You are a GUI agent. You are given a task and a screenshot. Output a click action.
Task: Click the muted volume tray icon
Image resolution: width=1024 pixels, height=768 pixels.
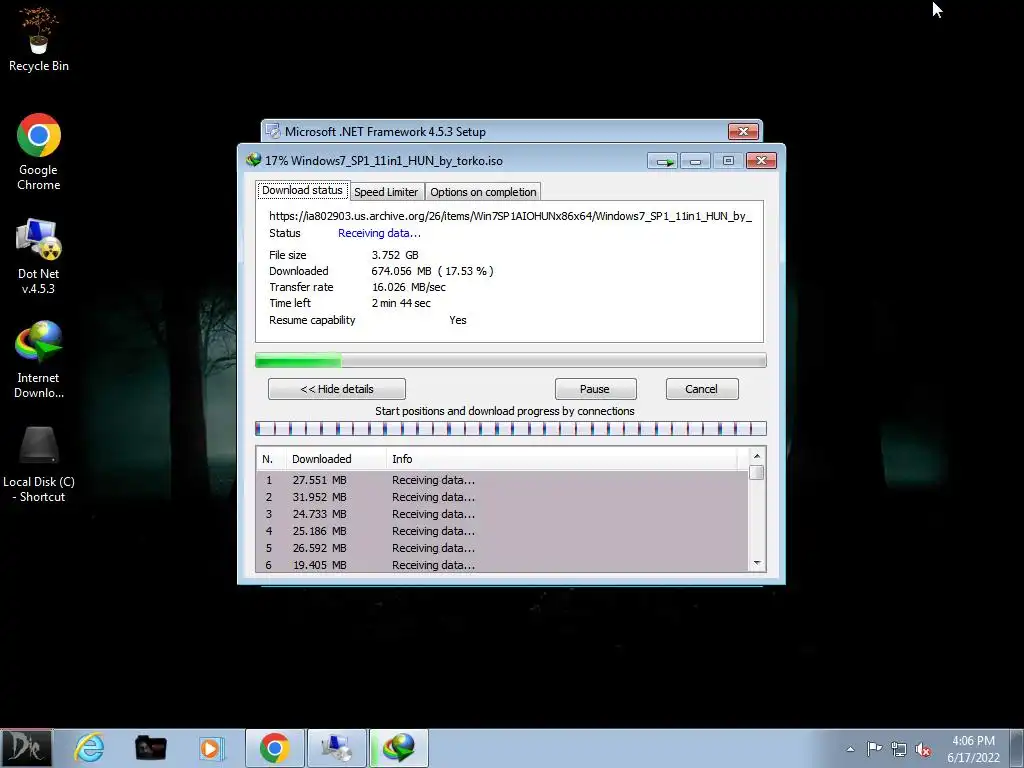coord(923,749)
